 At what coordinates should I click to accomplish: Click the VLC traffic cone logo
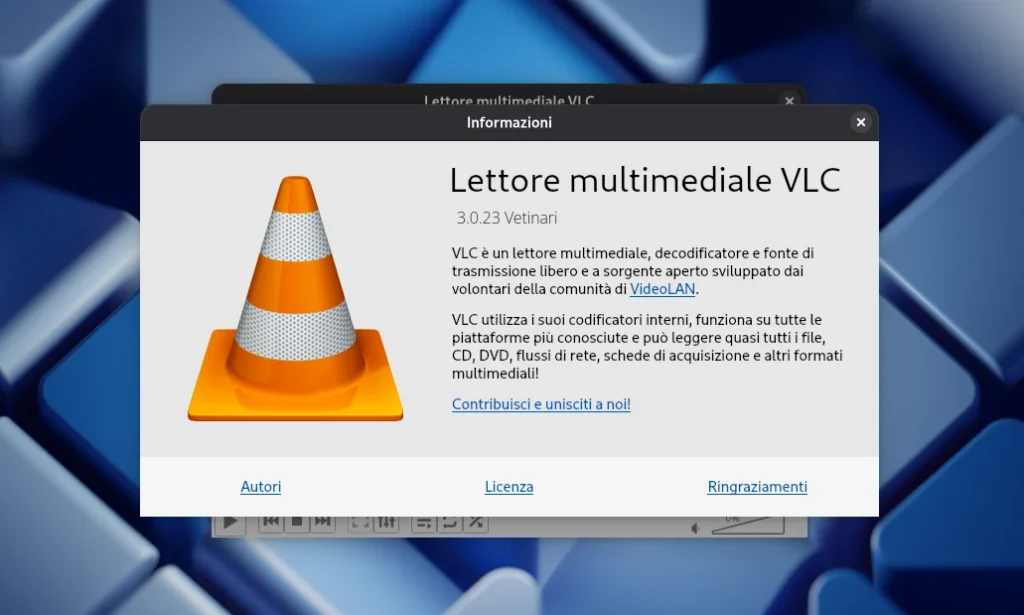[295, 300]
